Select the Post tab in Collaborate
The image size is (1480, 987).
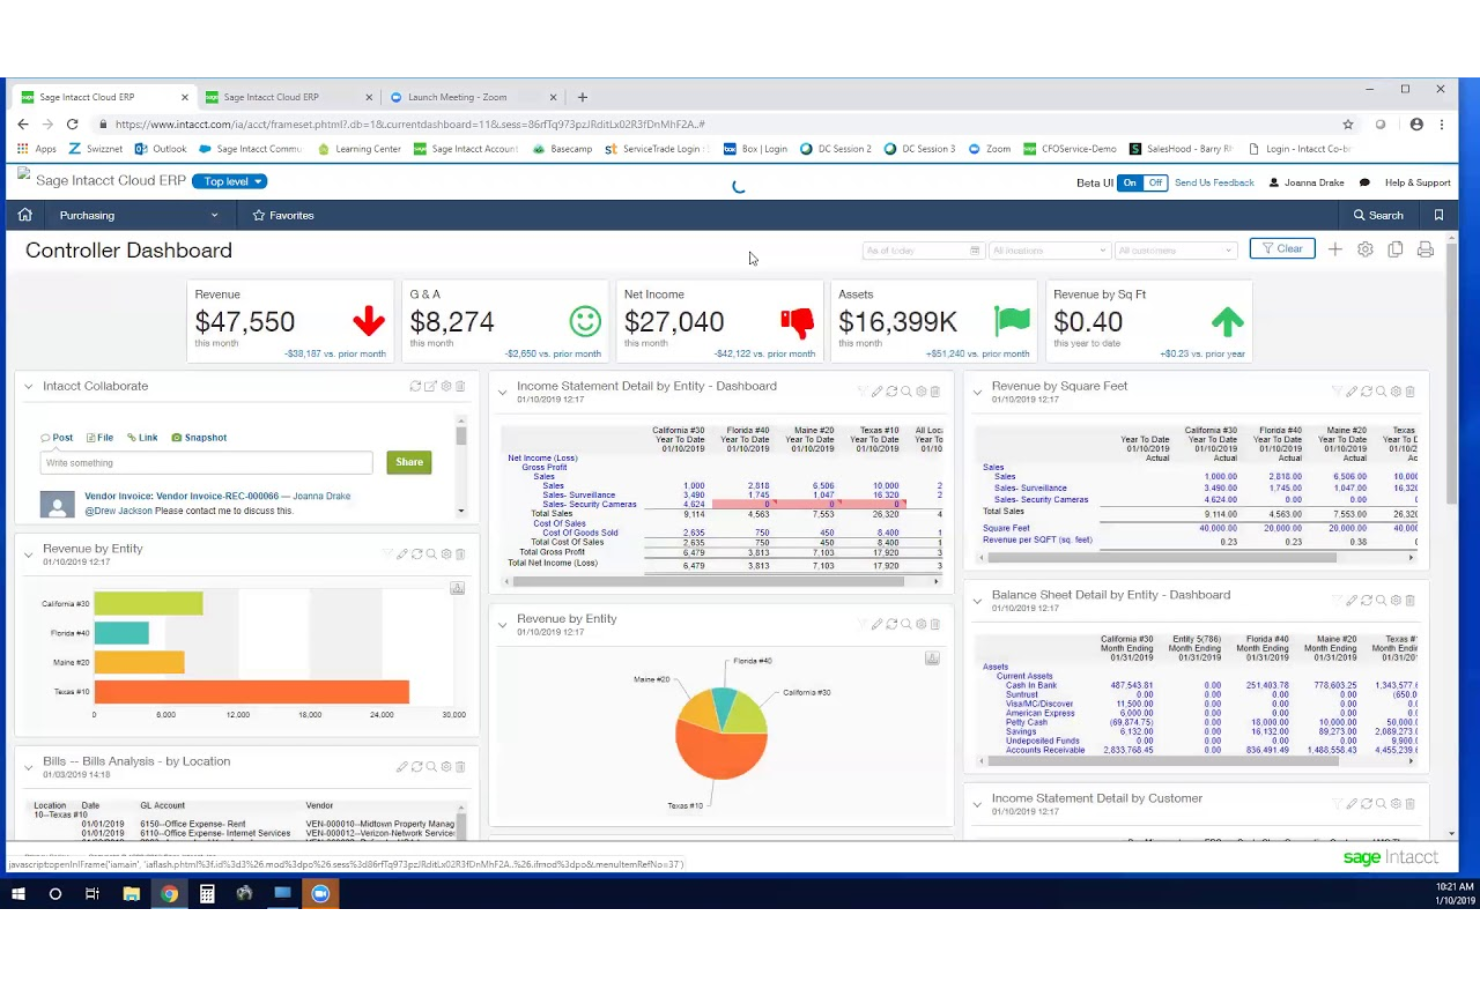coord(57,438)
